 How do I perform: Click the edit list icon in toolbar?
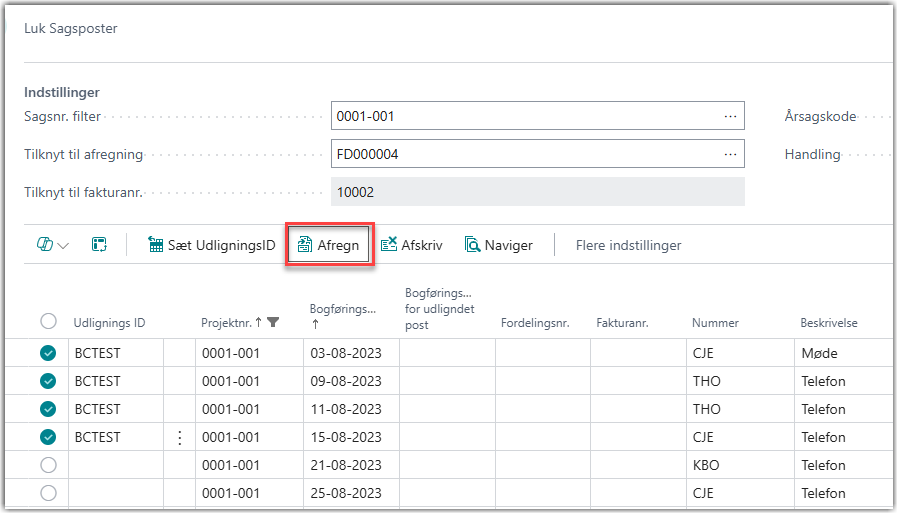(99, 245)
